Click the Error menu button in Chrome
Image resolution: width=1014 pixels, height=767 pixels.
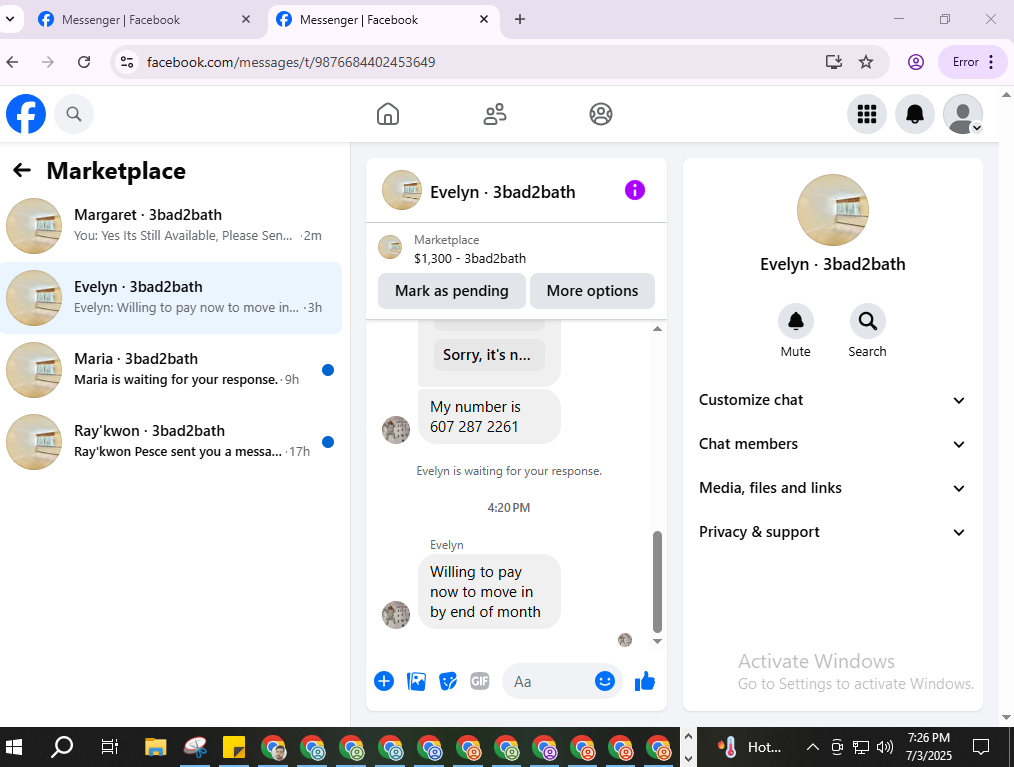(973, 62)
